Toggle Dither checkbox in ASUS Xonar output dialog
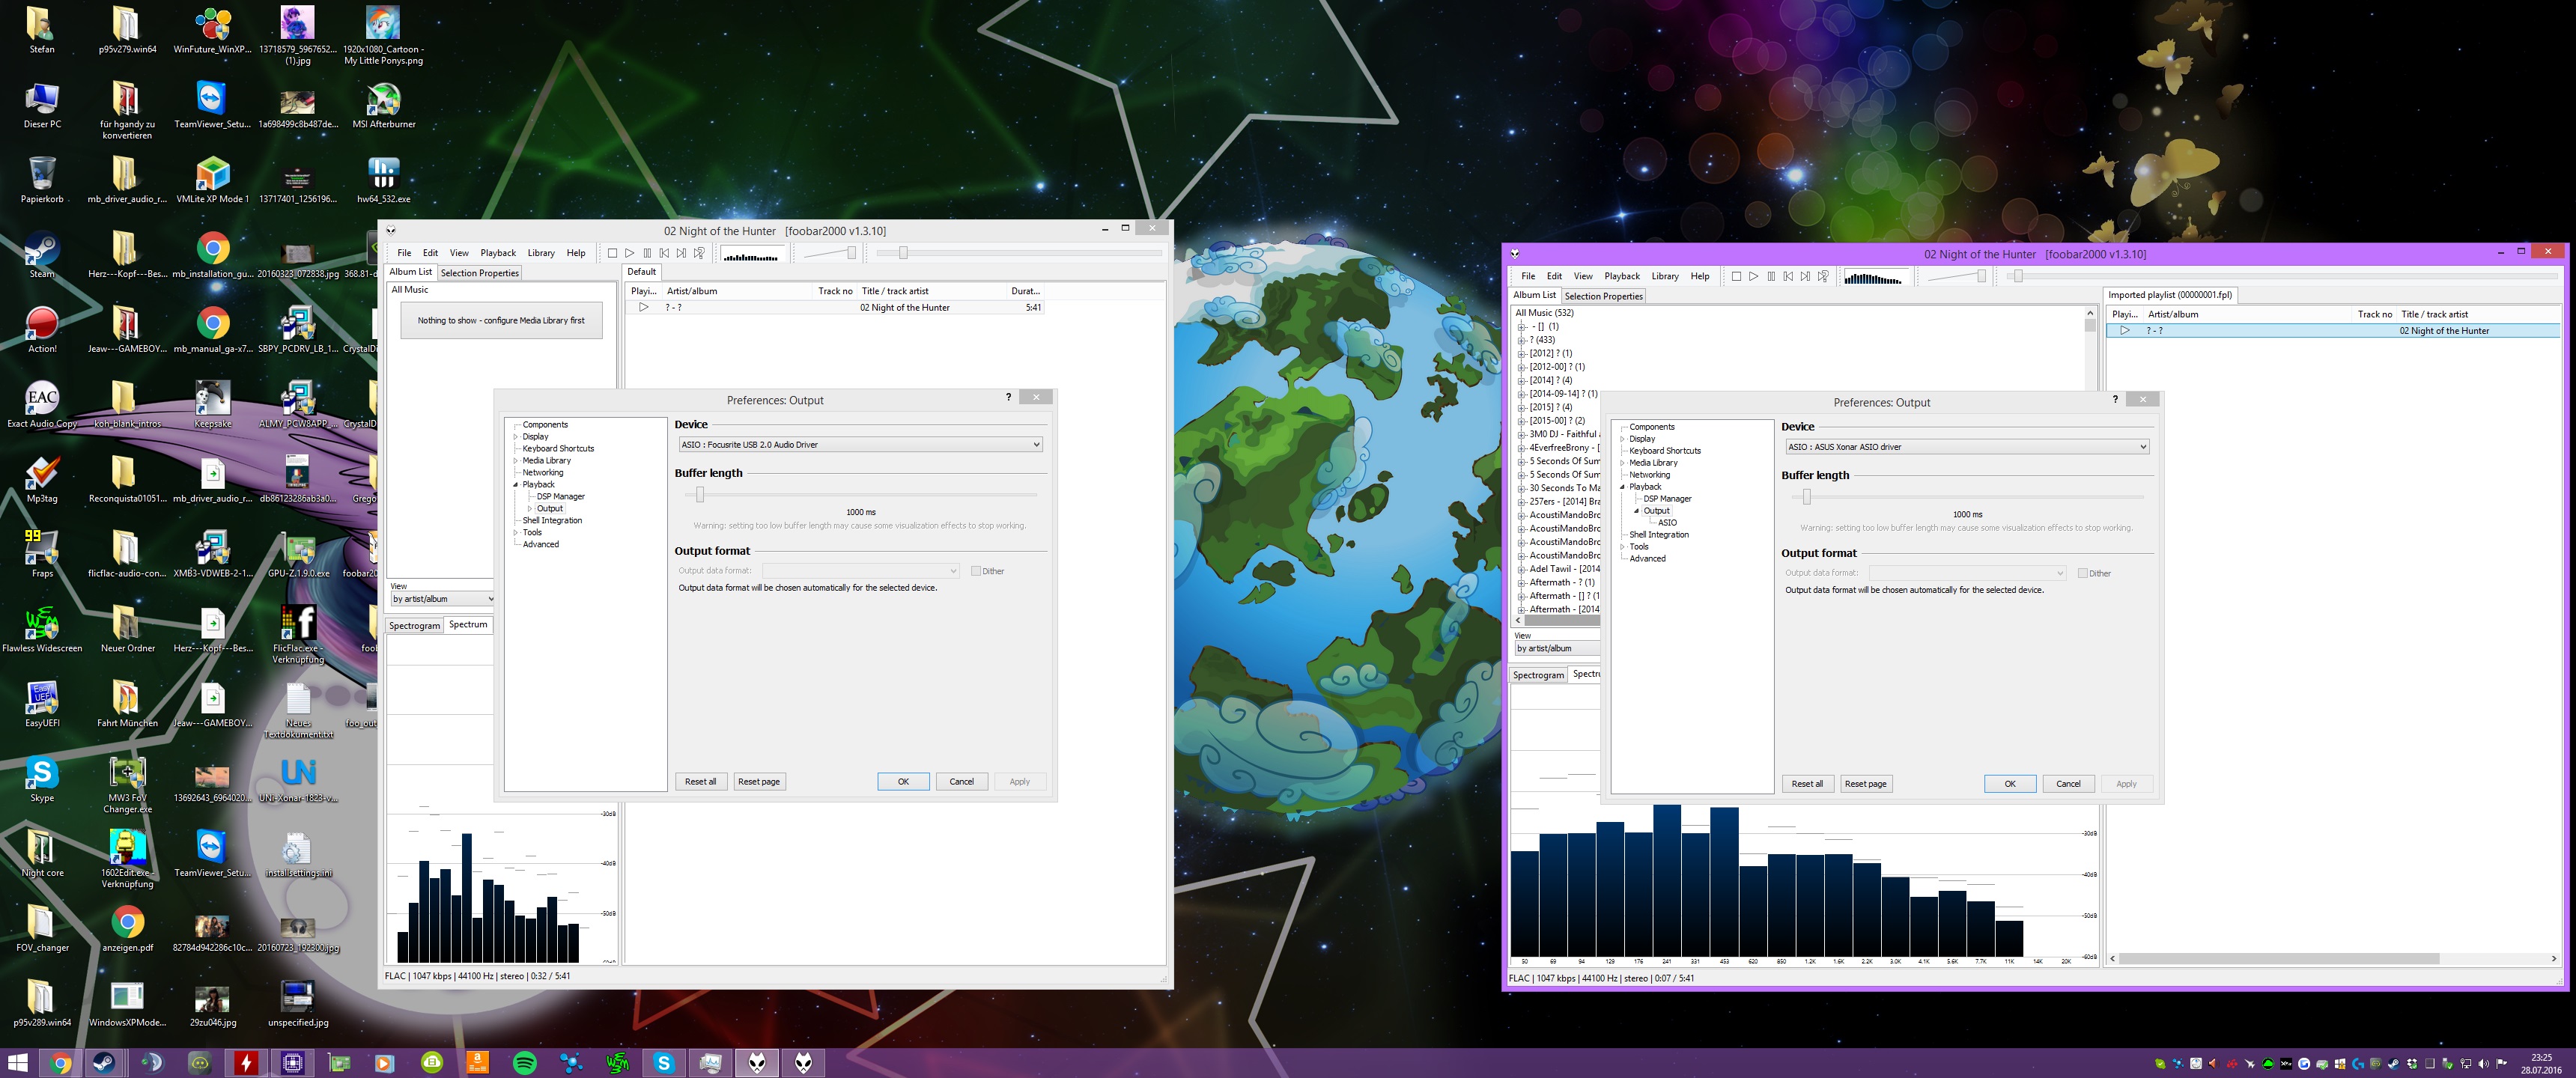 point(2082,573)
